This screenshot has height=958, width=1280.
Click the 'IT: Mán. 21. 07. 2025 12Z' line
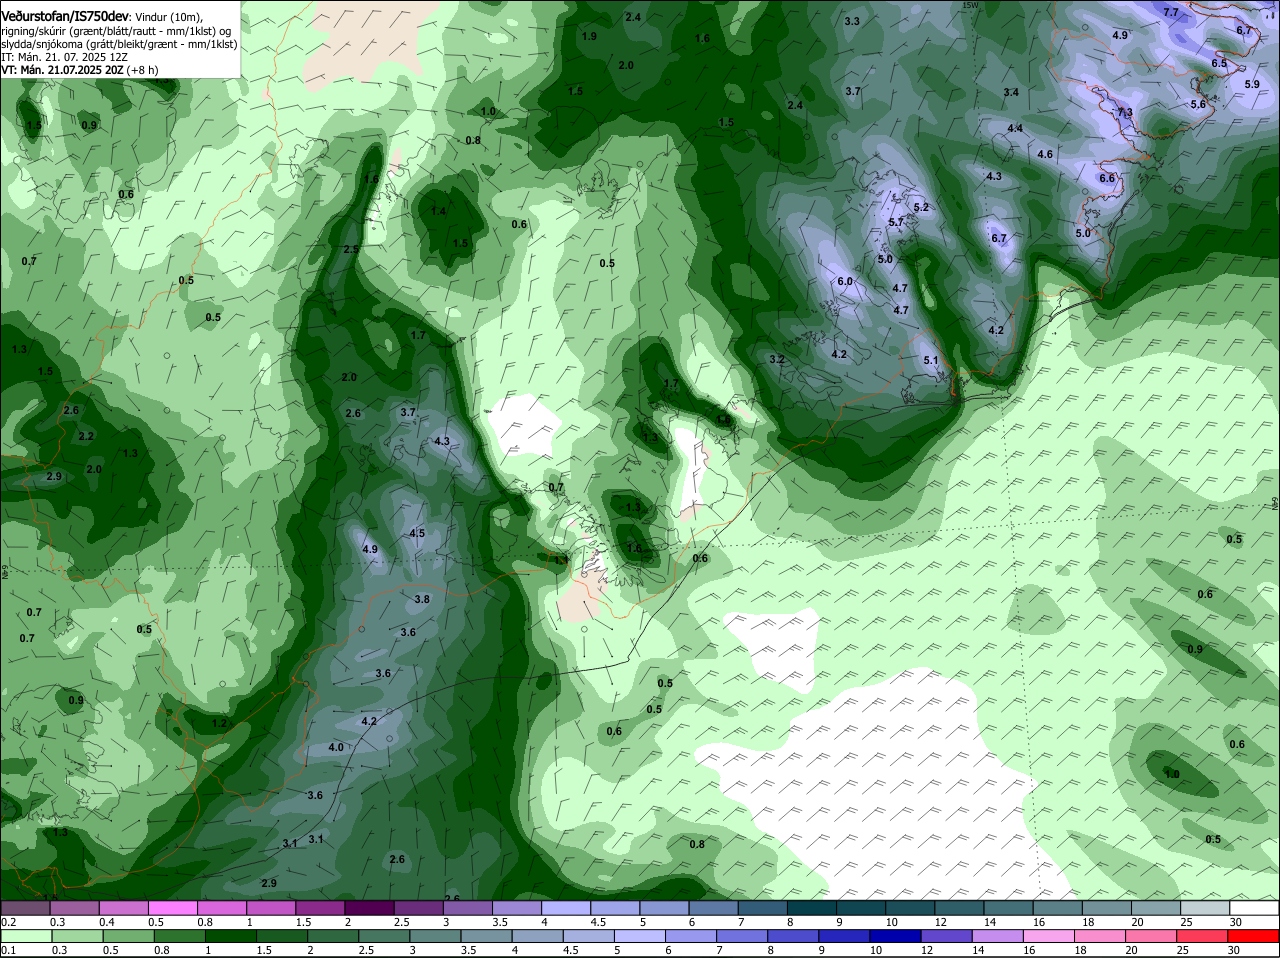click(65, 57)
